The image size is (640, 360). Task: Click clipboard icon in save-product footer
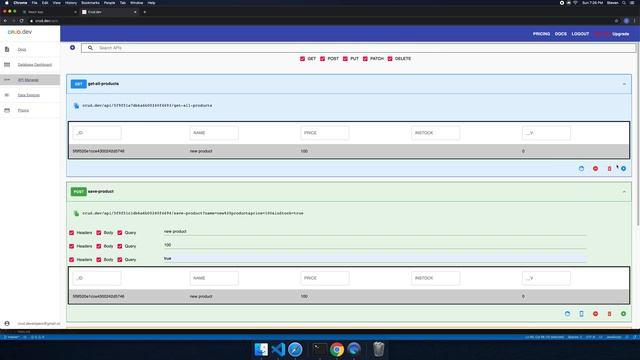click(x=567, y=314)
